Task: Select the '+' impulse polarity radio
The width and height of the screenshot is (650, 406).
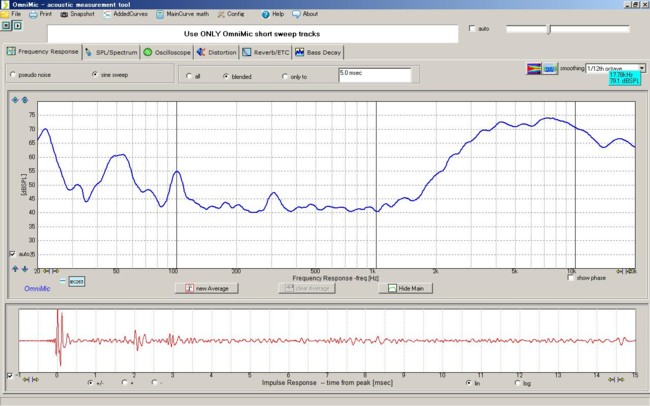Action: pyautogui.click(x=125, y=382)
